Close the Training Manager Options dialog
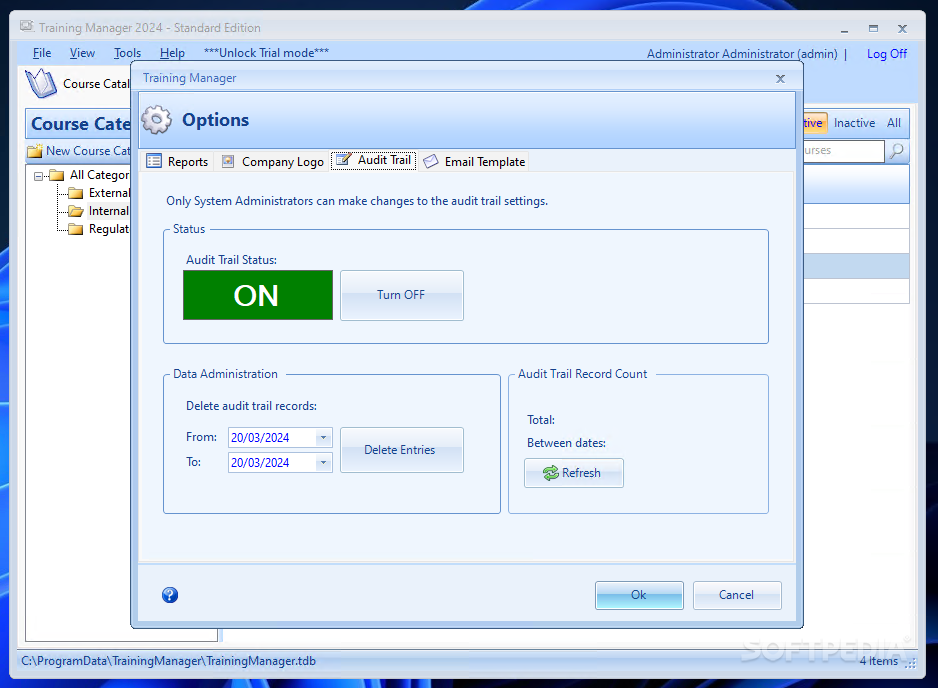The image size is (938, 688). coord(780,78)
